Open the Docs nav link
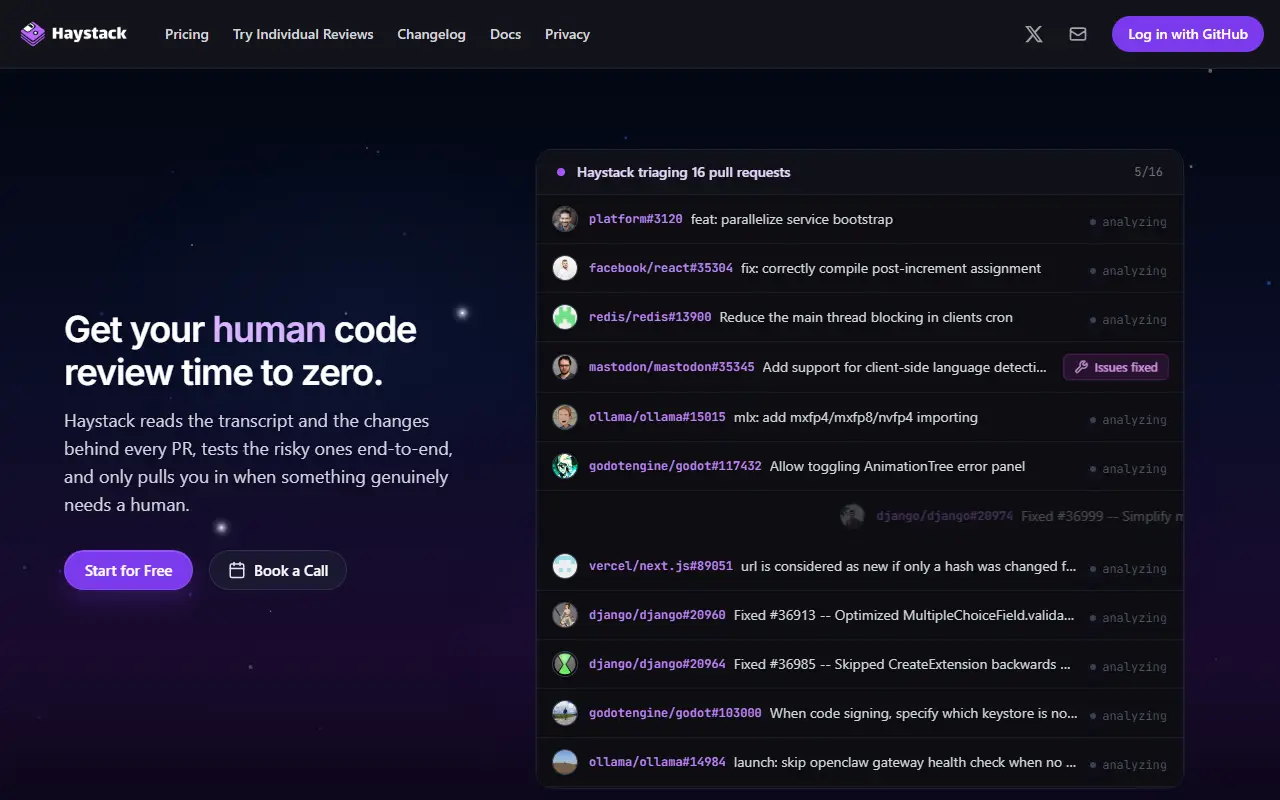The height and width of the screenshot is (800, 1280). click(x=505, y=34)
